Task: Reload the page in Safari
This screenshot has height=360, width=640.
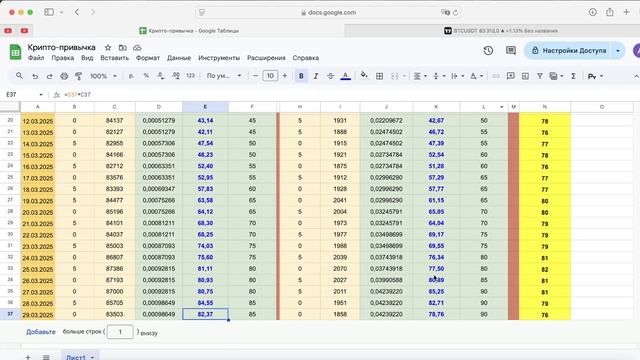Action: [x=456, y=12]
